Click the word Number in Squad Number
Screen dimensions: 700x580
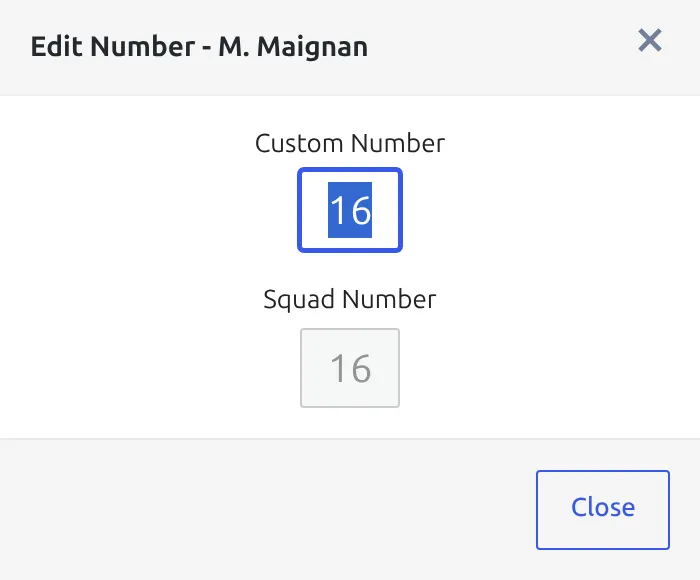389,299
